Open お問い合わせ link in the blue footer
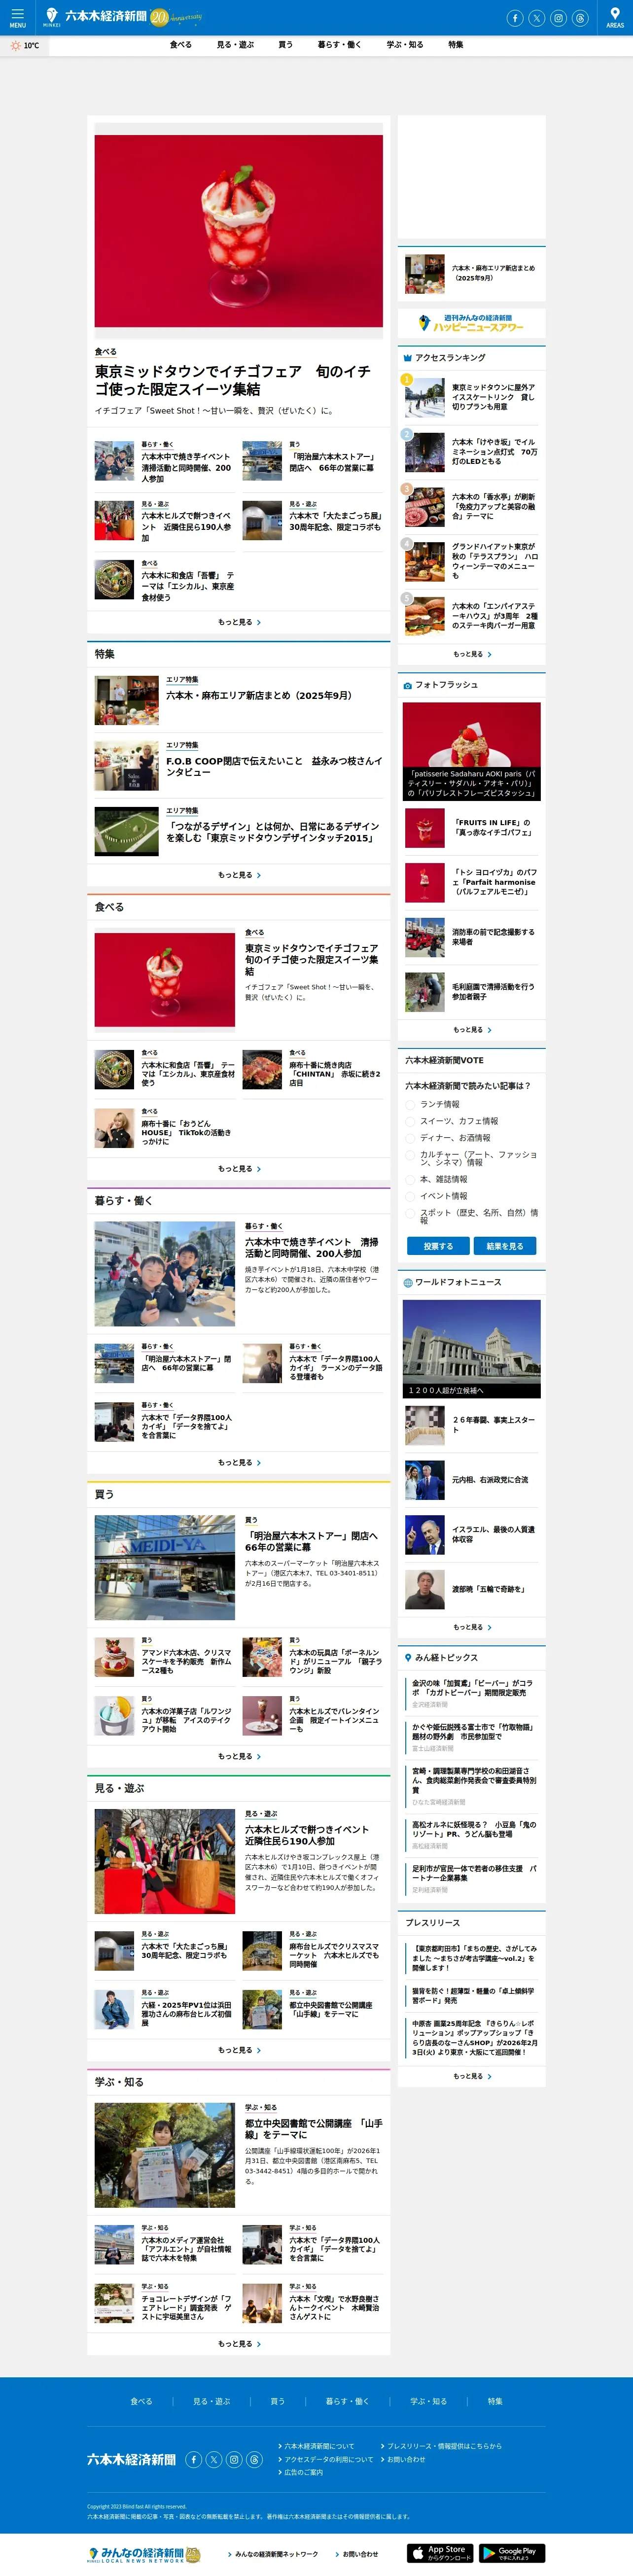 pos(403,2460)
